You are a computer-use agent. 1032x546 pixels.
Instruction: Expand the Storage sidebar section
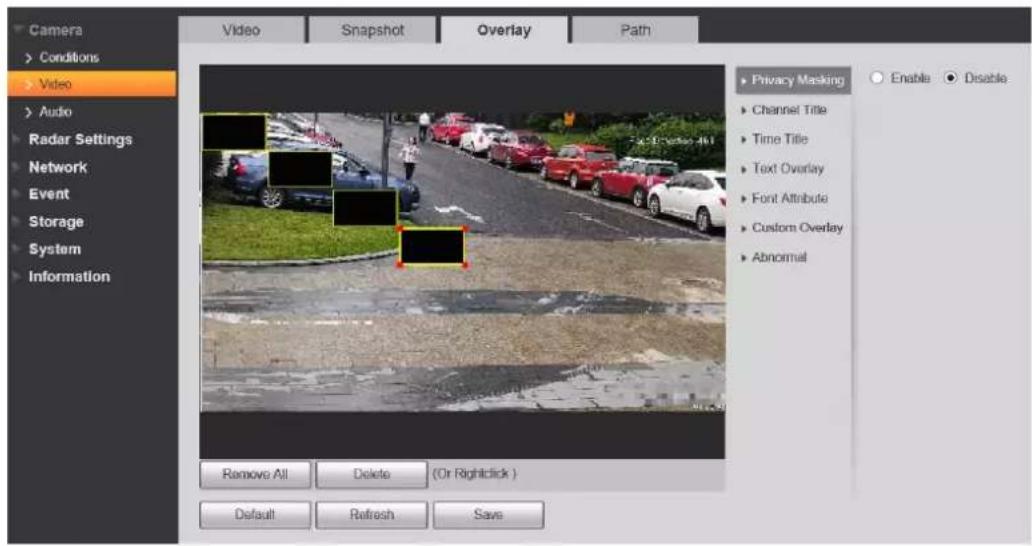tap(55, 222)
